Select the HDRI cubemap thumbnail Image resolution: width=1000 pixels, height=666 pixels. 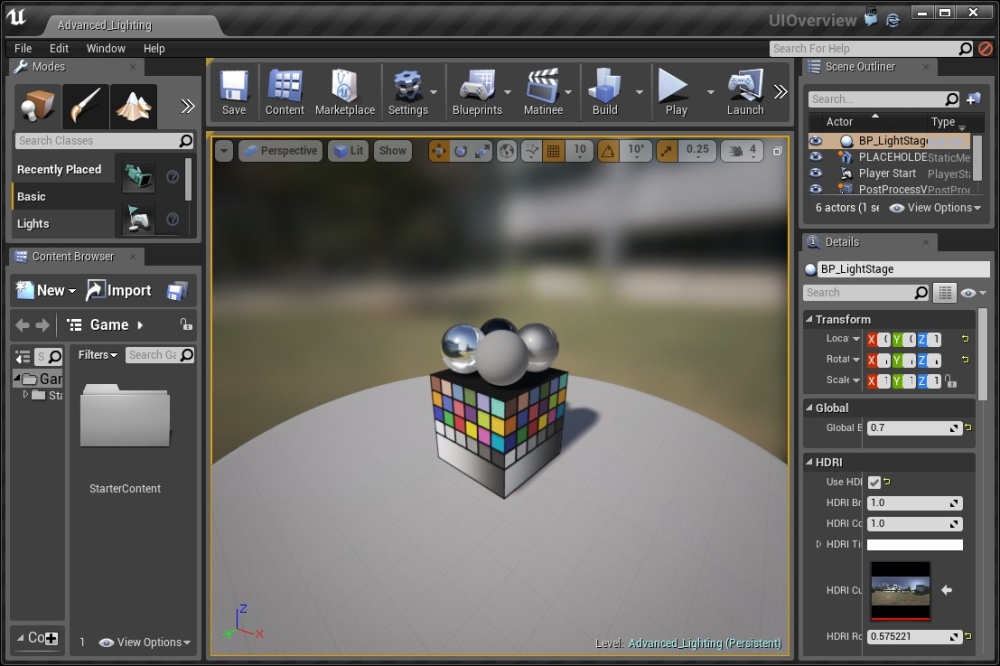click(x=901, y=591)
